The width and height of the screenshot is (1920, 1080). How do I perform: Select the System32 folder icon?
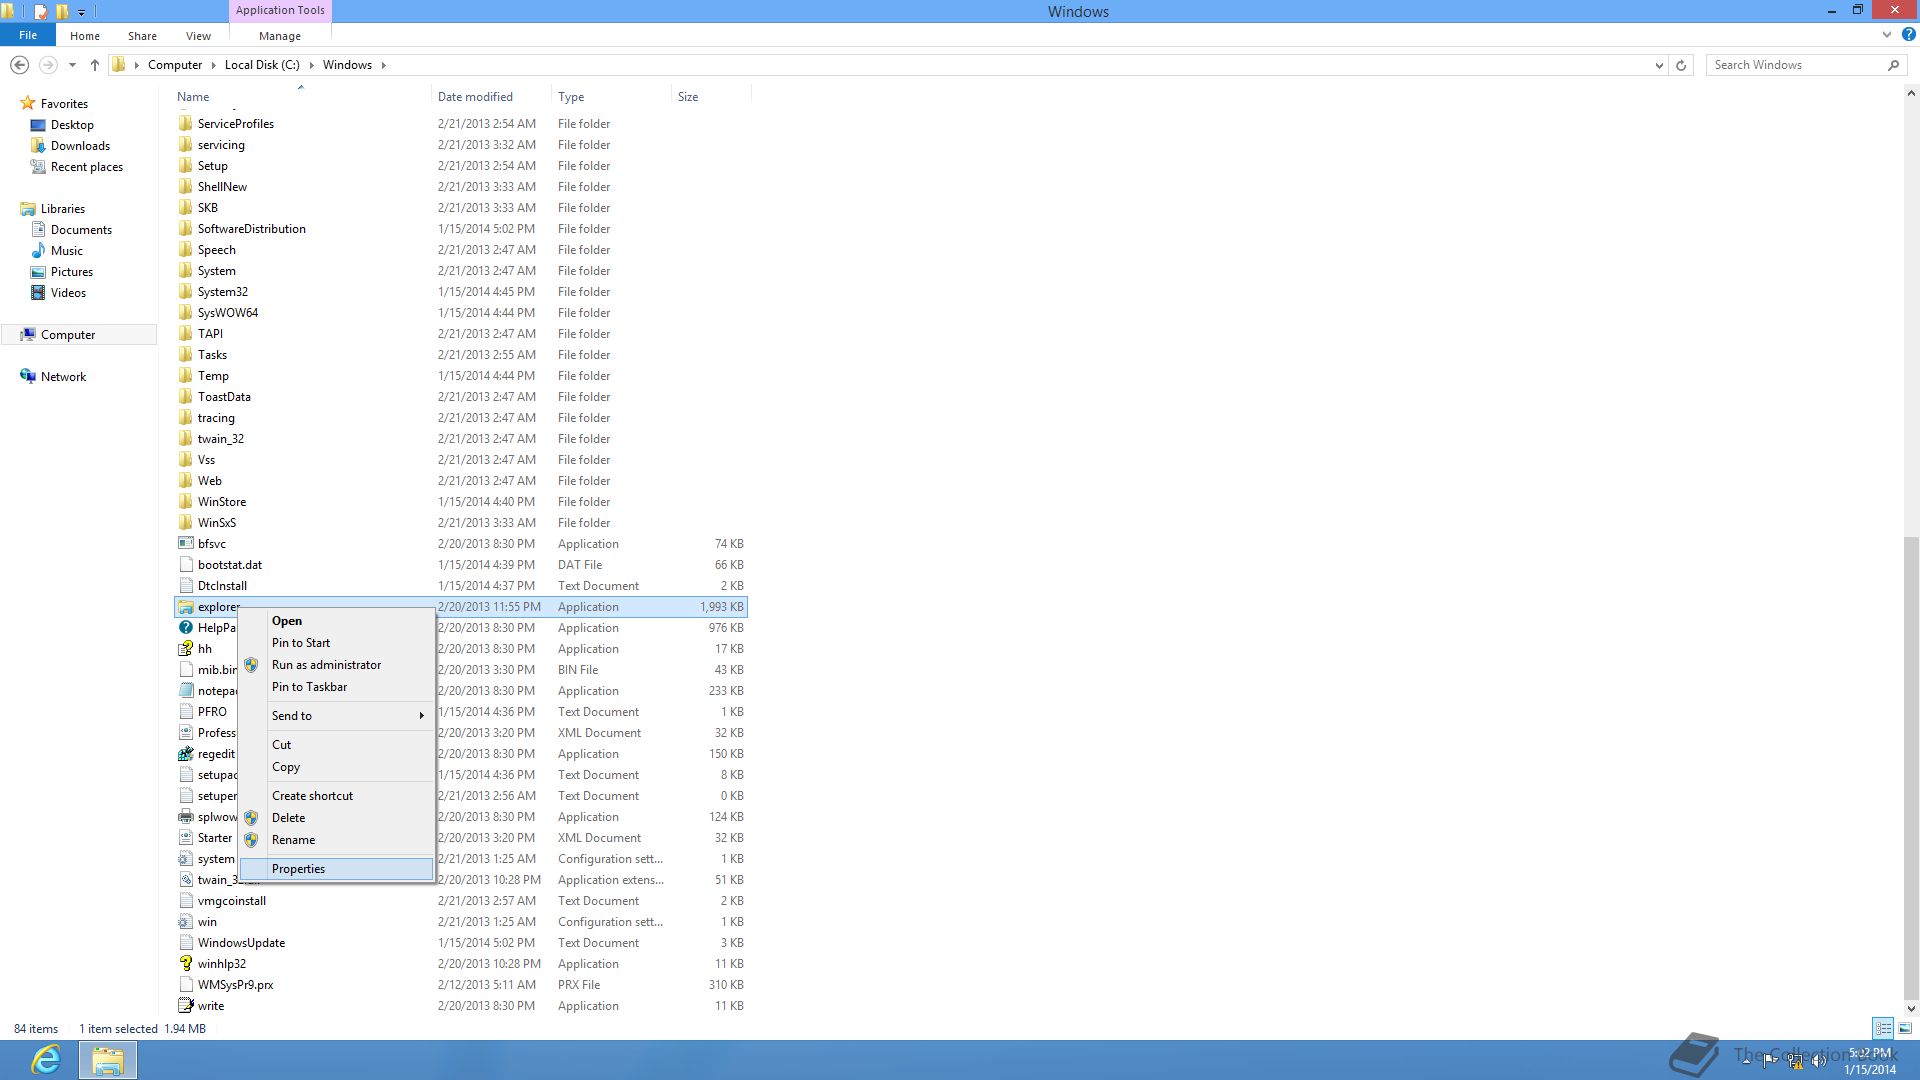(186, 292)
